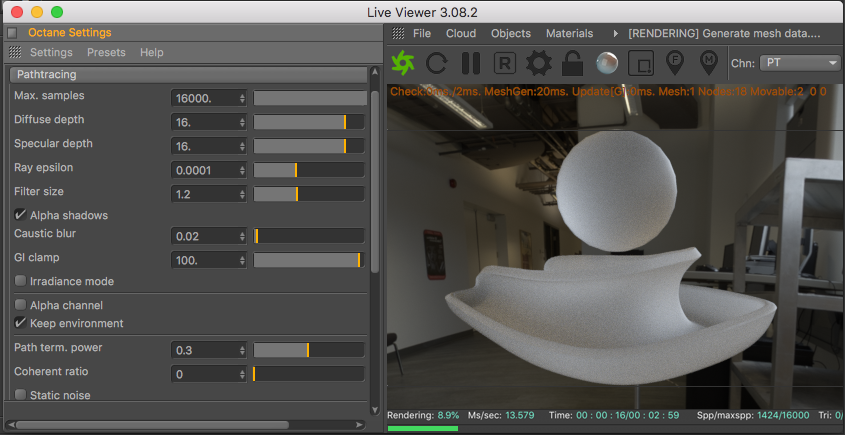The width and height of the screenshot is (845, 435).
Task: Open the Help menu
Action: 151,52
